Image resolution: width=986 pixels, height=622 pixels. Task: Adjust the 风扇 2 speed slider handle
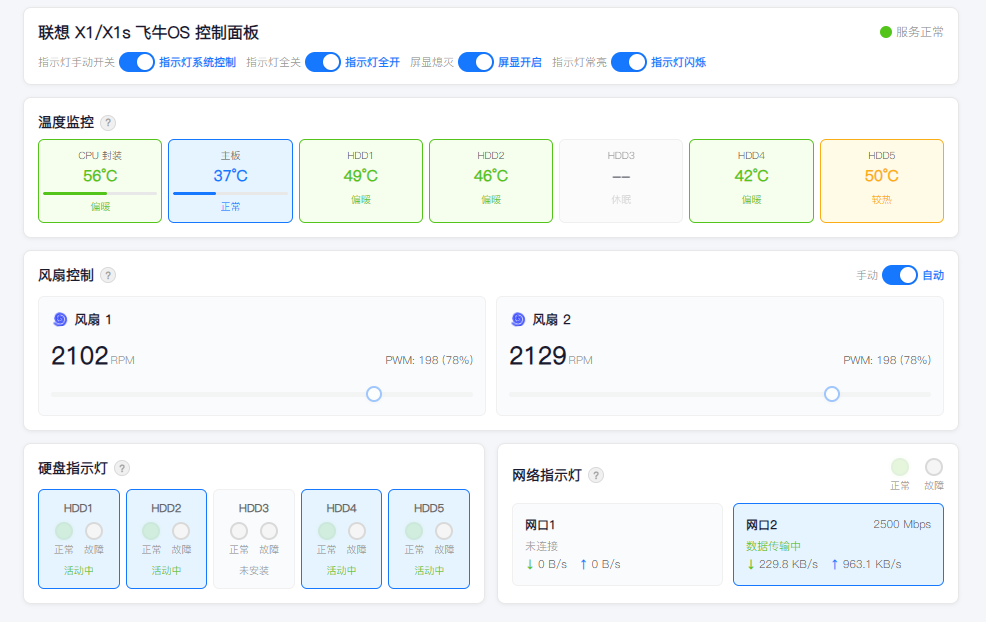pyautogui.click(x=832, y=394)
